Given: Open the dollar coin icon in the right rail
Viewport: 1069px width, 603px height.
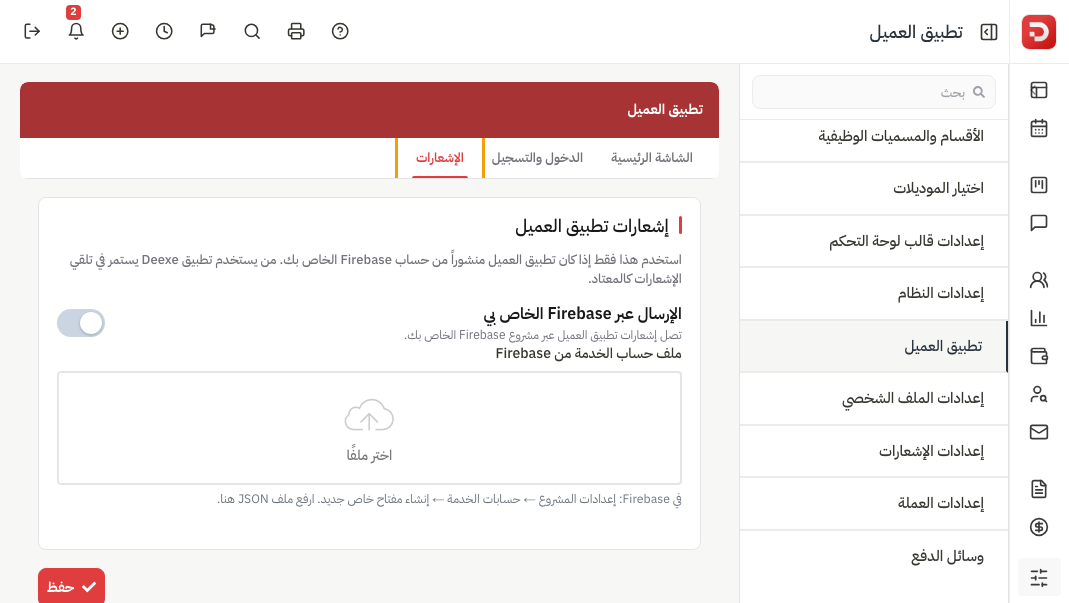Looking at the screenshot, I should [1038, 527].
